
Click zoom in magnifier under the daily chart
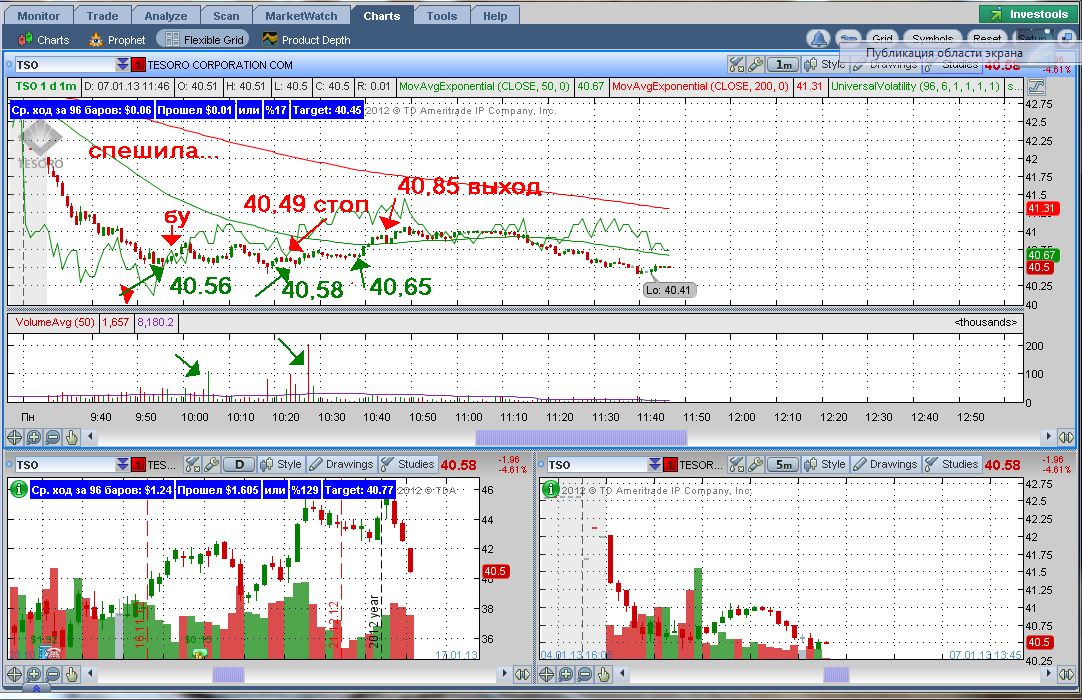(33, 674)
